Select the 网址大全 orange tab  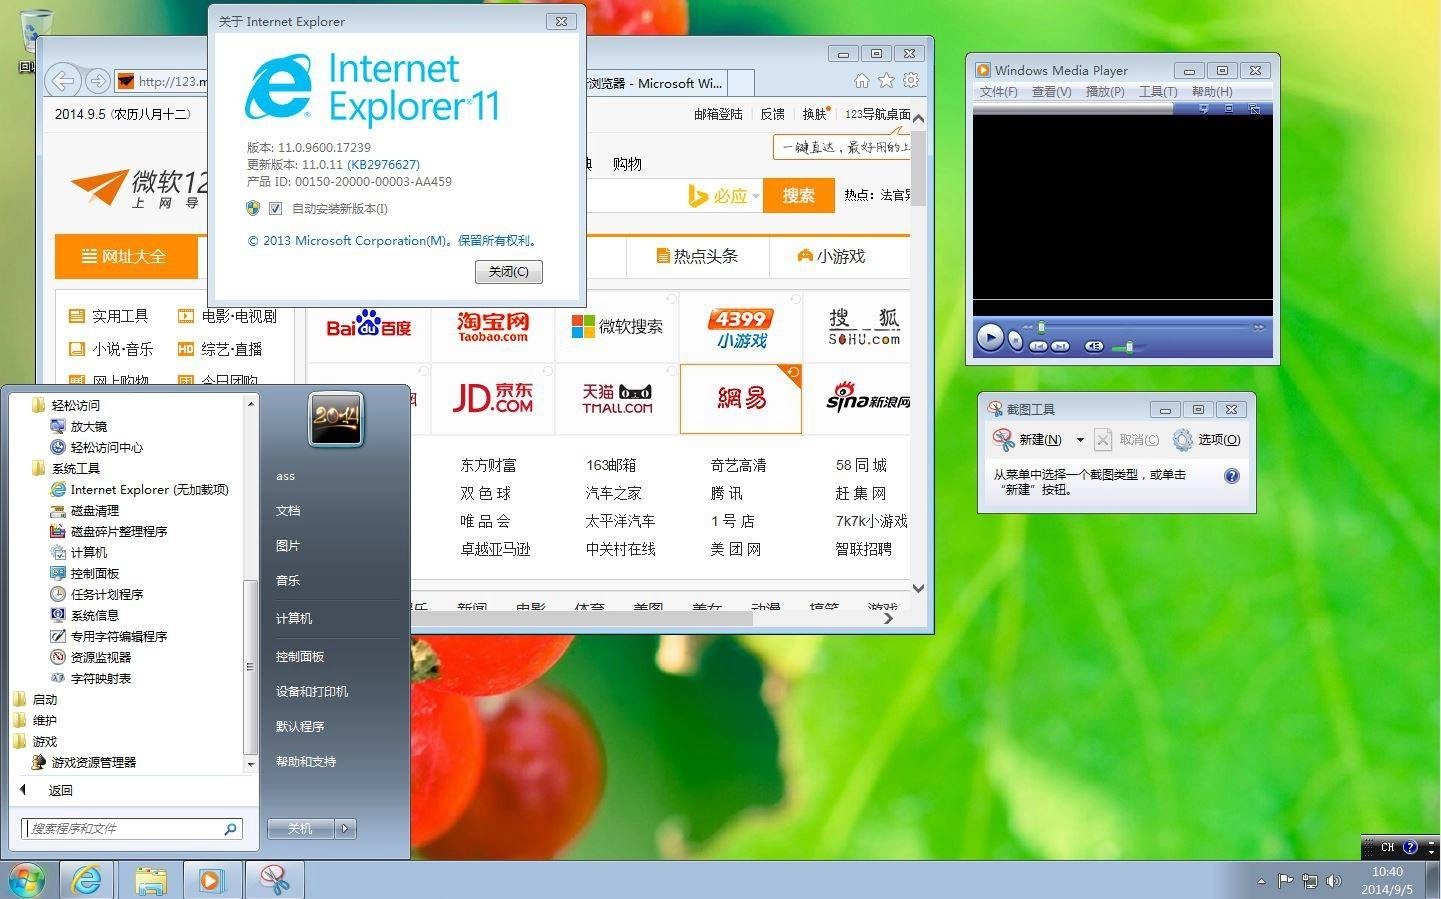pos(125,256)
